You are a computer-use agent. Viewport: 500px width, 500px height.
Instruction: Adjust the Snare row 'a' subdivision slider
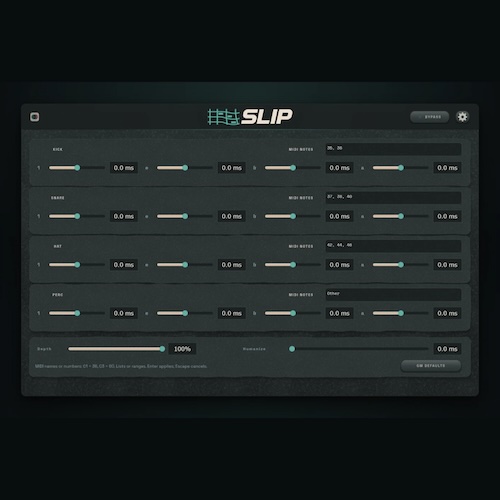(401, 216)
